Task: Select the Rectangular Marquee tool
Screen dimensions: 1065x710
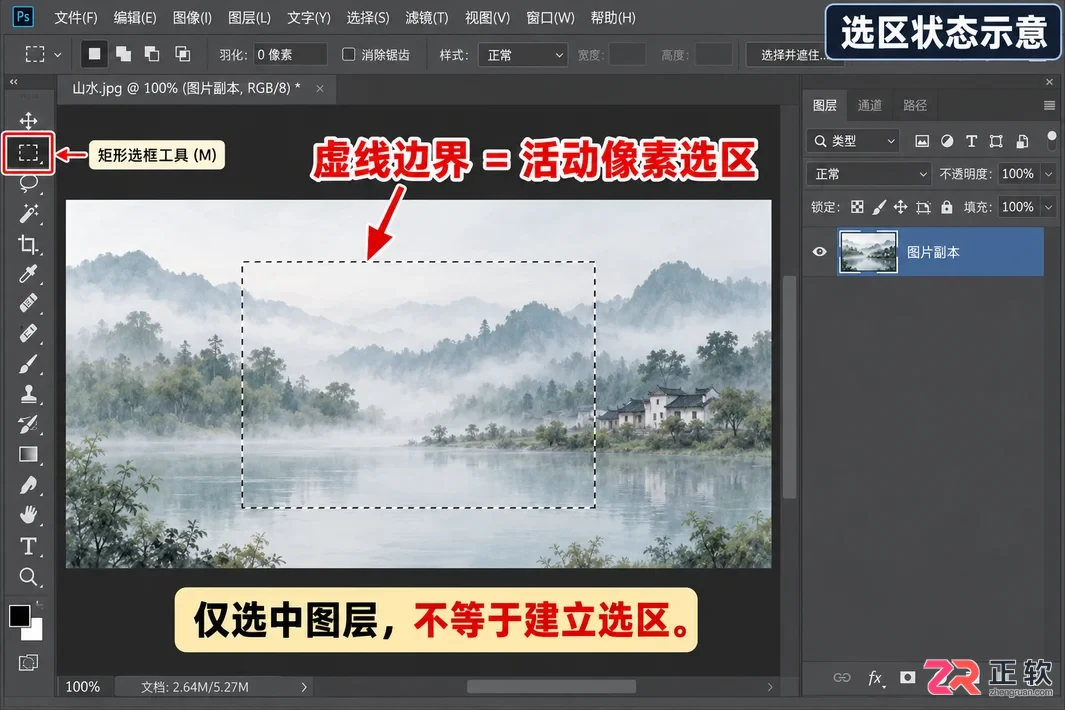Action: (x=28, y=153)
